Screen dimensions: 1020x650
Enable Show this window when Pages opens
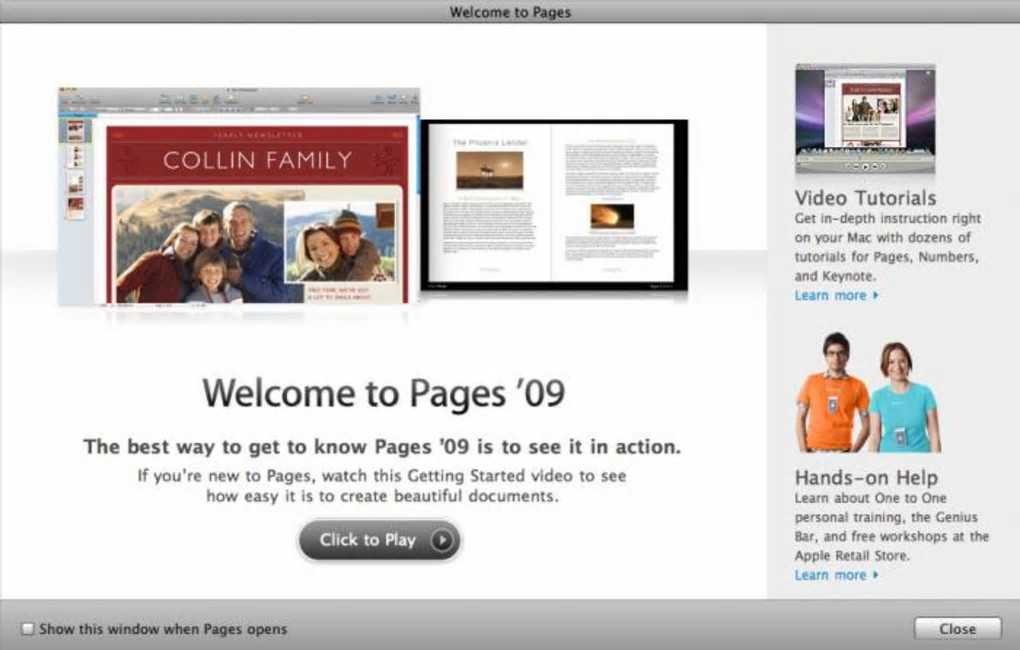pos(28,629)
